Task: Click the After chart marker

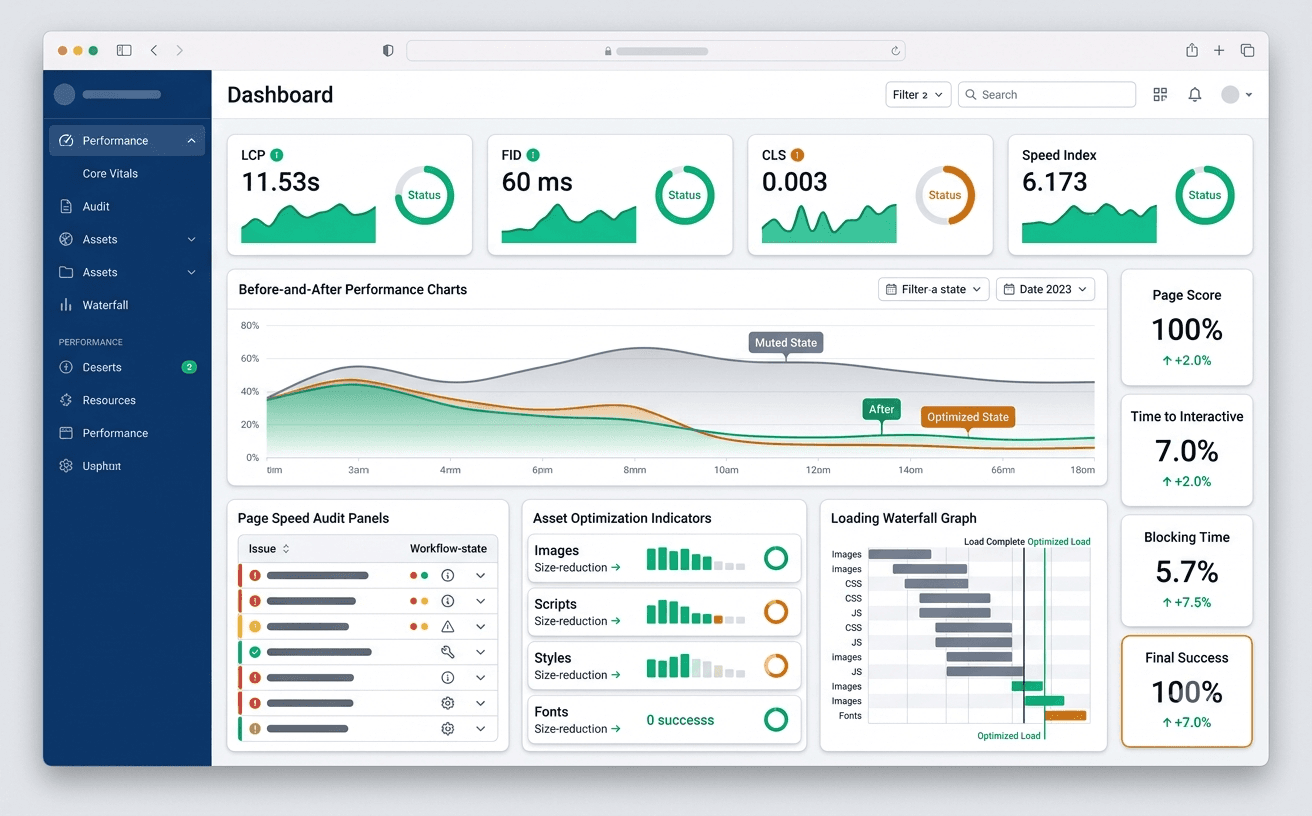Action: point(882,409)
